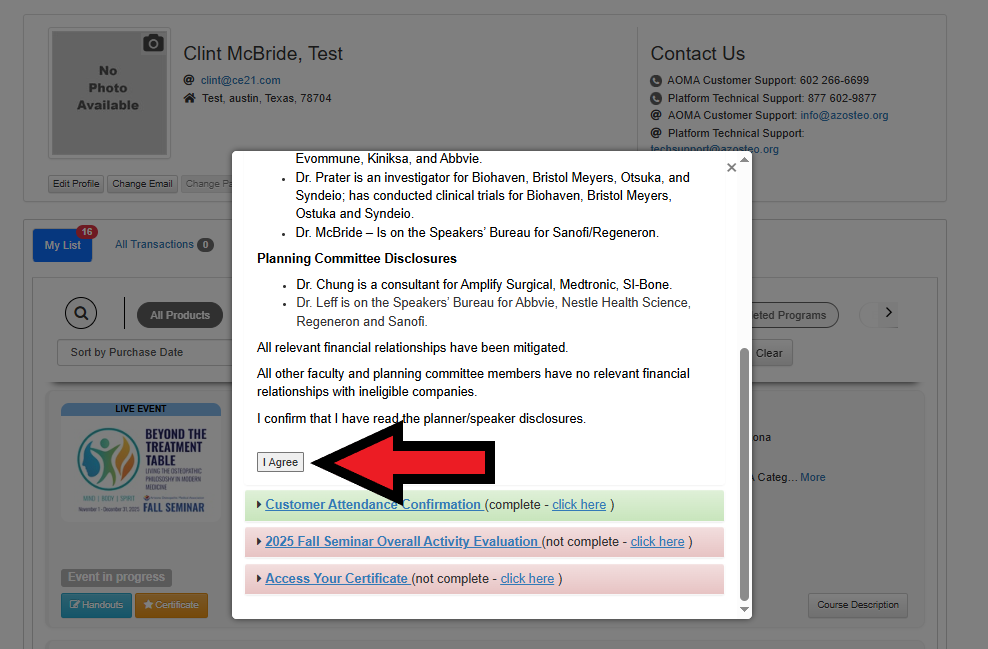
Task: Close the disclosures popup with X
Action: coord(731,168)
